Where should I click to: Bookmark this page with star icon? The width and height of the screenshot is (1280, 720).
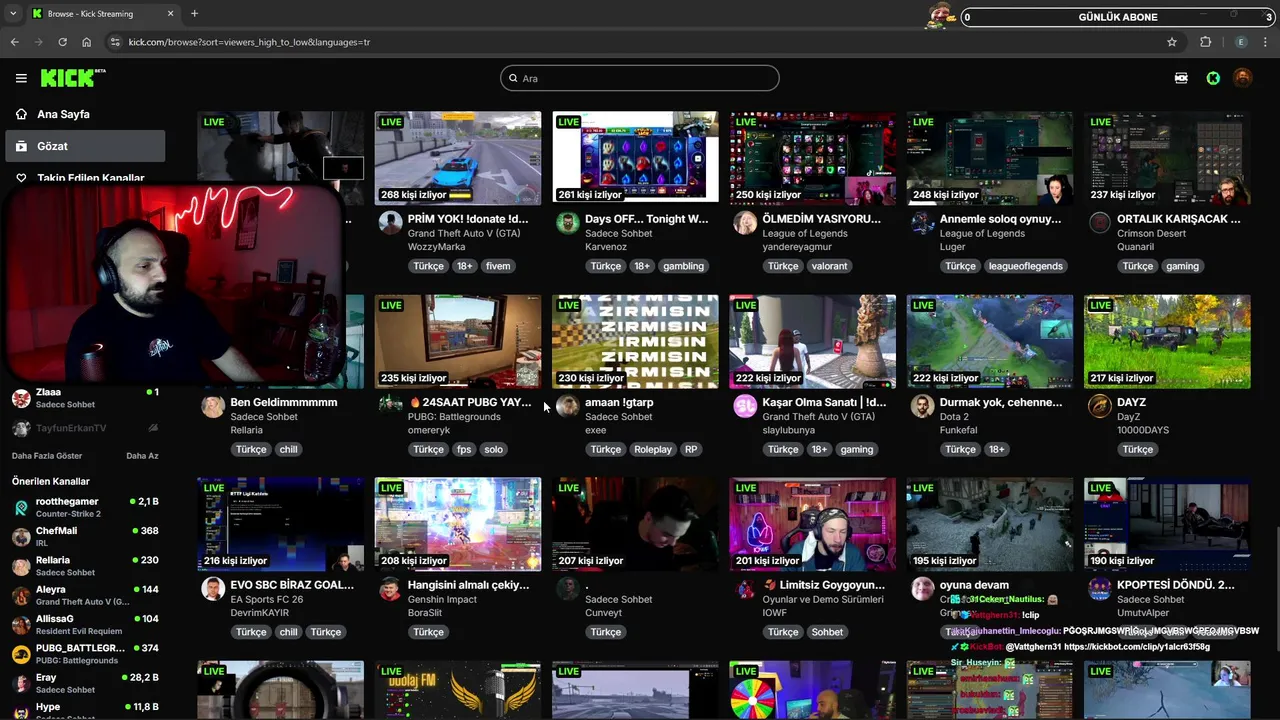pyautogui.click(x=1172, y=42)
